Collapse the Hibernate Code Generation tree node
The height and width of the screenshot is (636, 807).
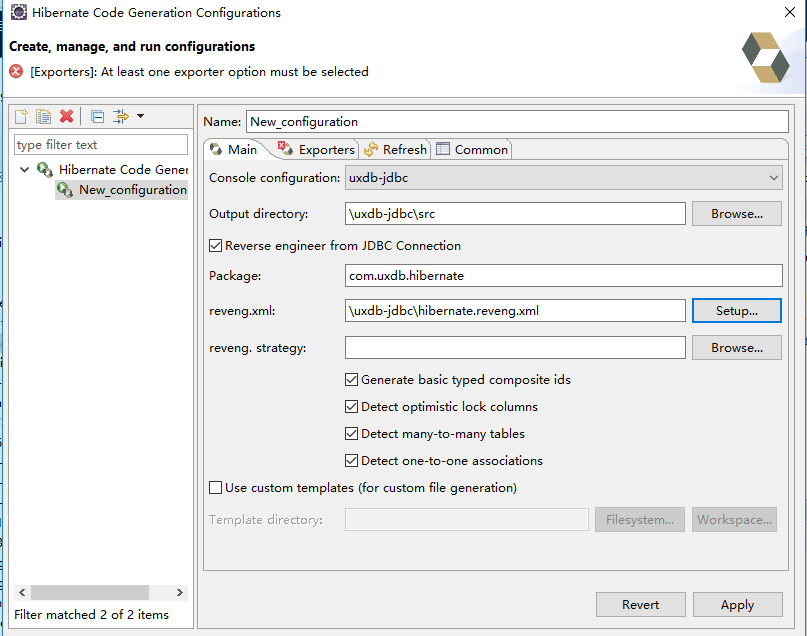tap(25, 170)
